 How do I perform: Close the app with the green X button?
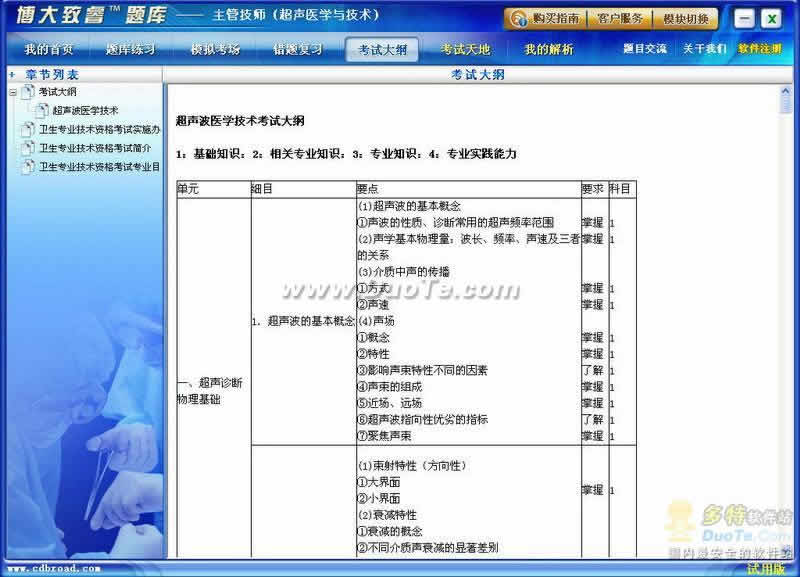click(770, 19)
